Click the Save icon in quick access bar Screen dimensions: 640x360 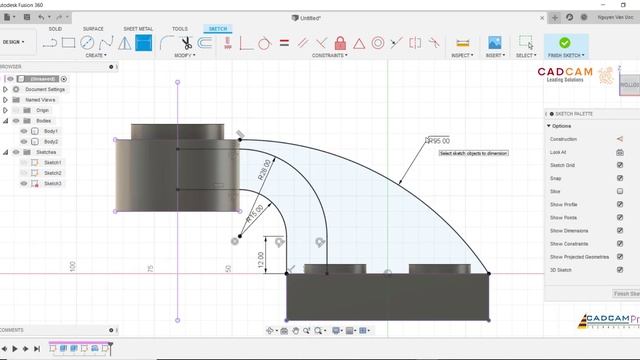pos(27,17)
